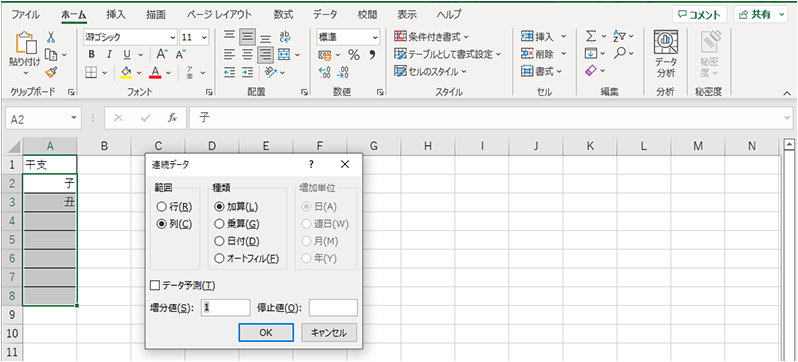This screenshot has height=362, width=798.
Task: Switch to the データ tab
Action: click(x=325, y=14)
